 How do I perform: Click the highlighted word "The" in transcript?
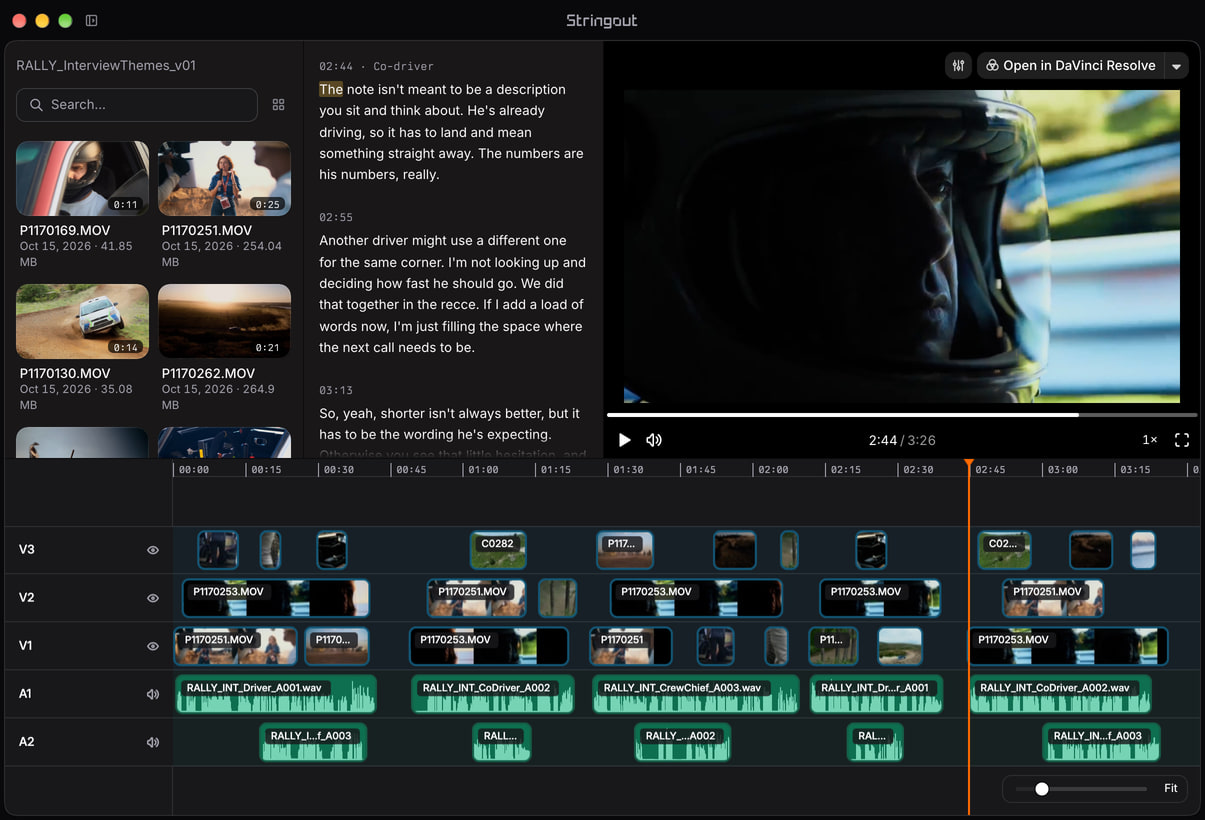[331, 89]
